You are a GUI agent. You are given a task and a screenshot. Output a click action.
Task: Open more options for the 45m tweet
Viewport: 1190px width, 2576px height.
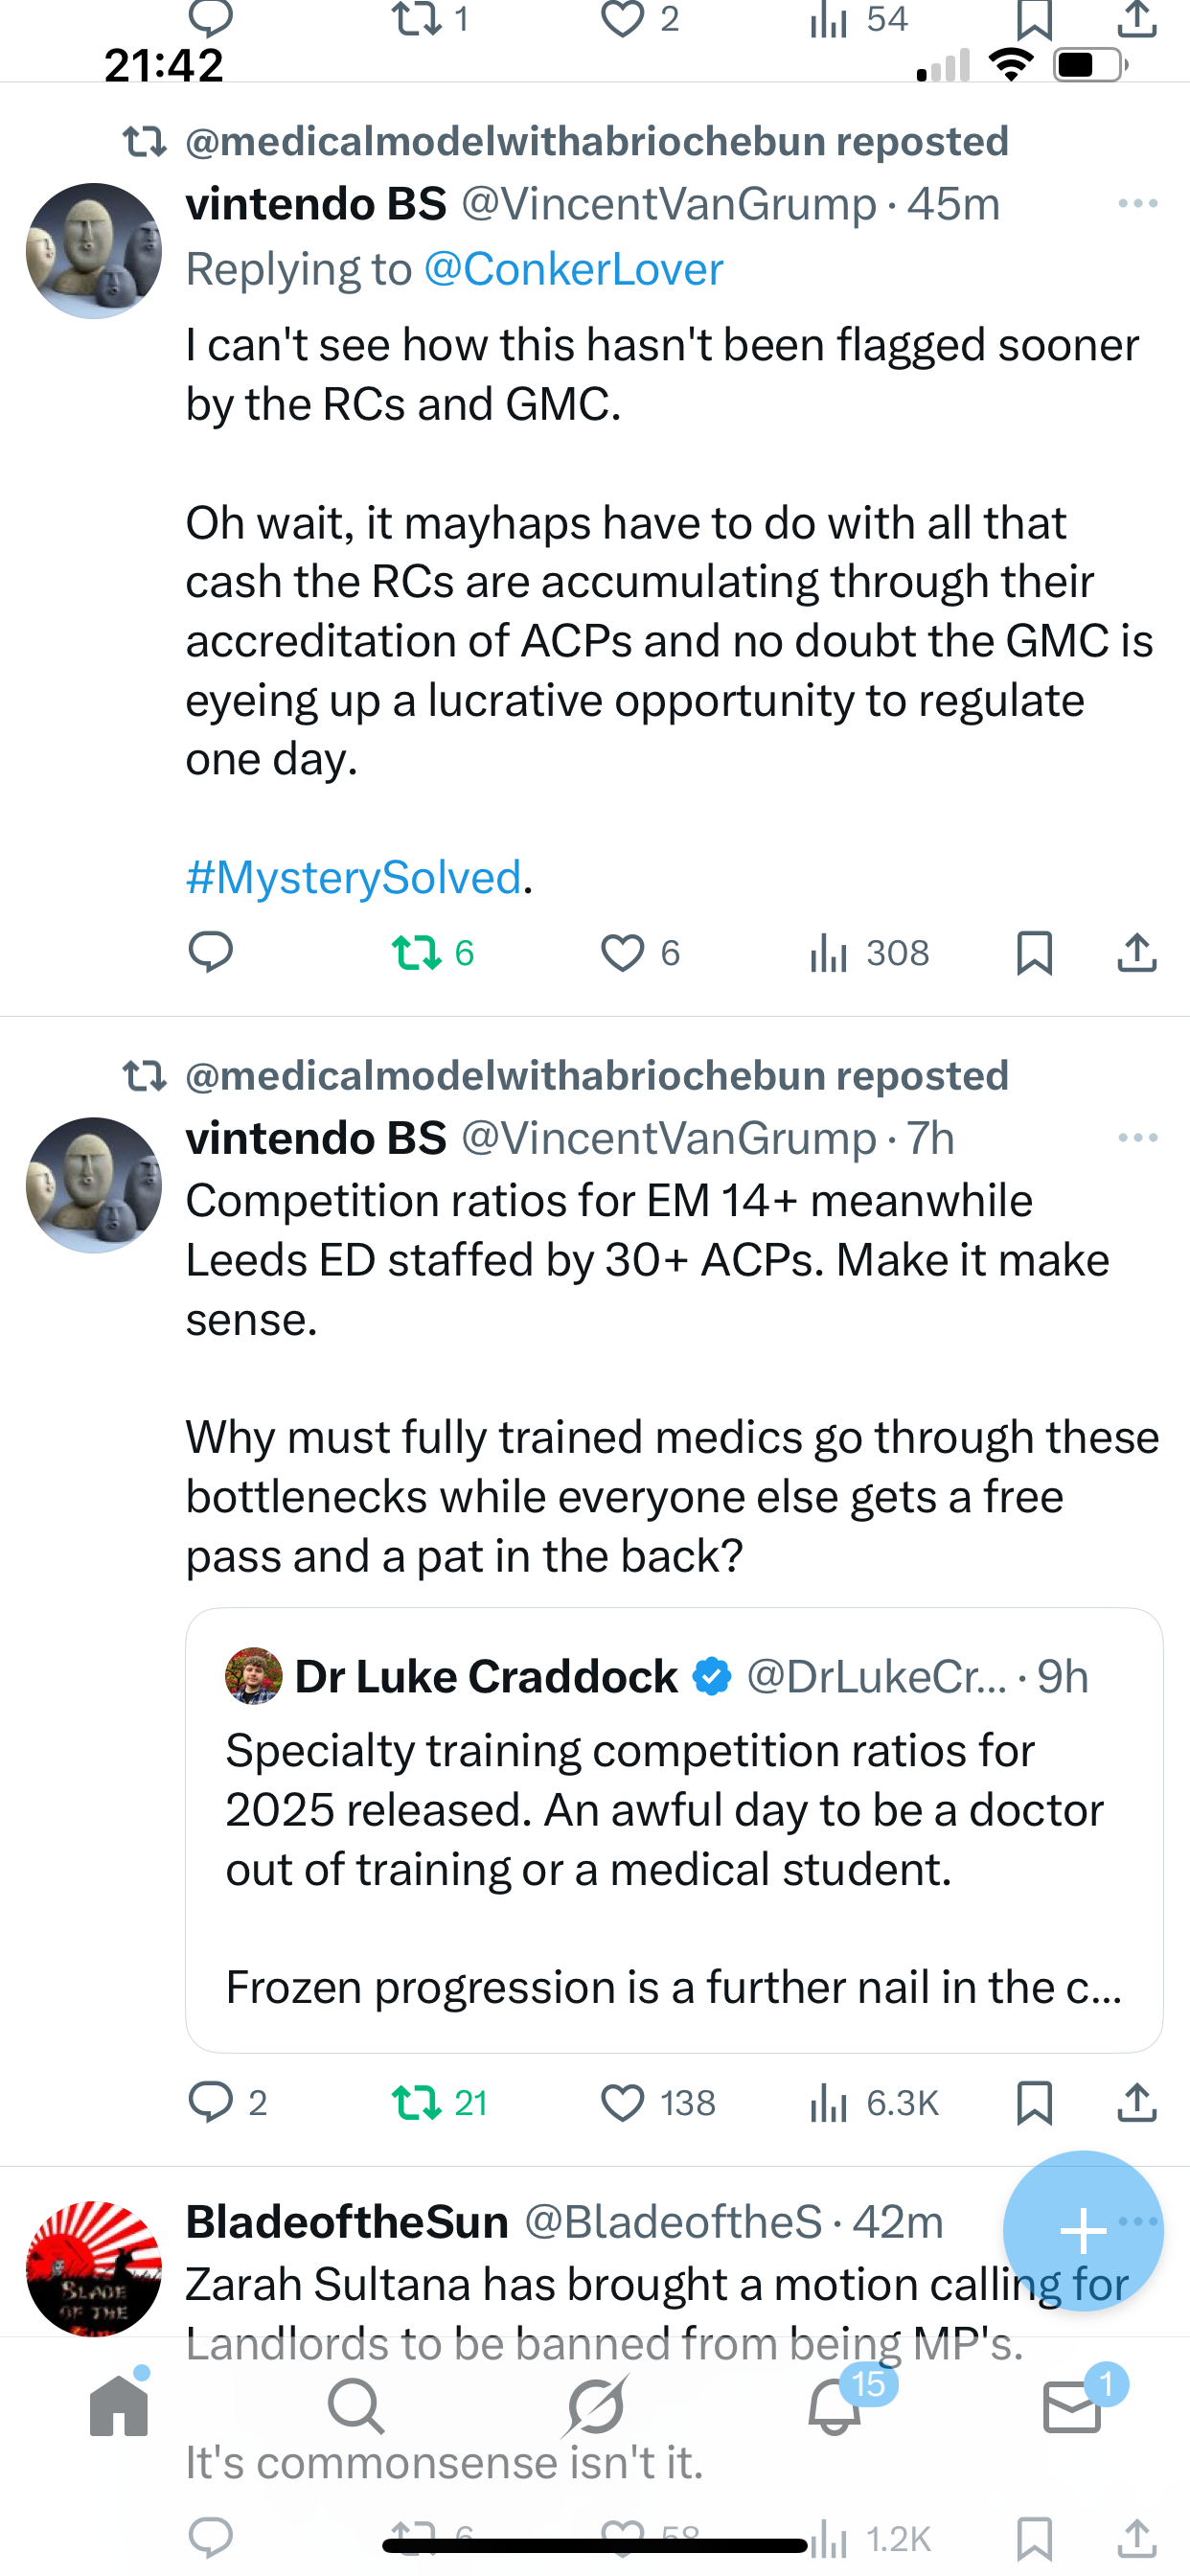(1138, 203)
